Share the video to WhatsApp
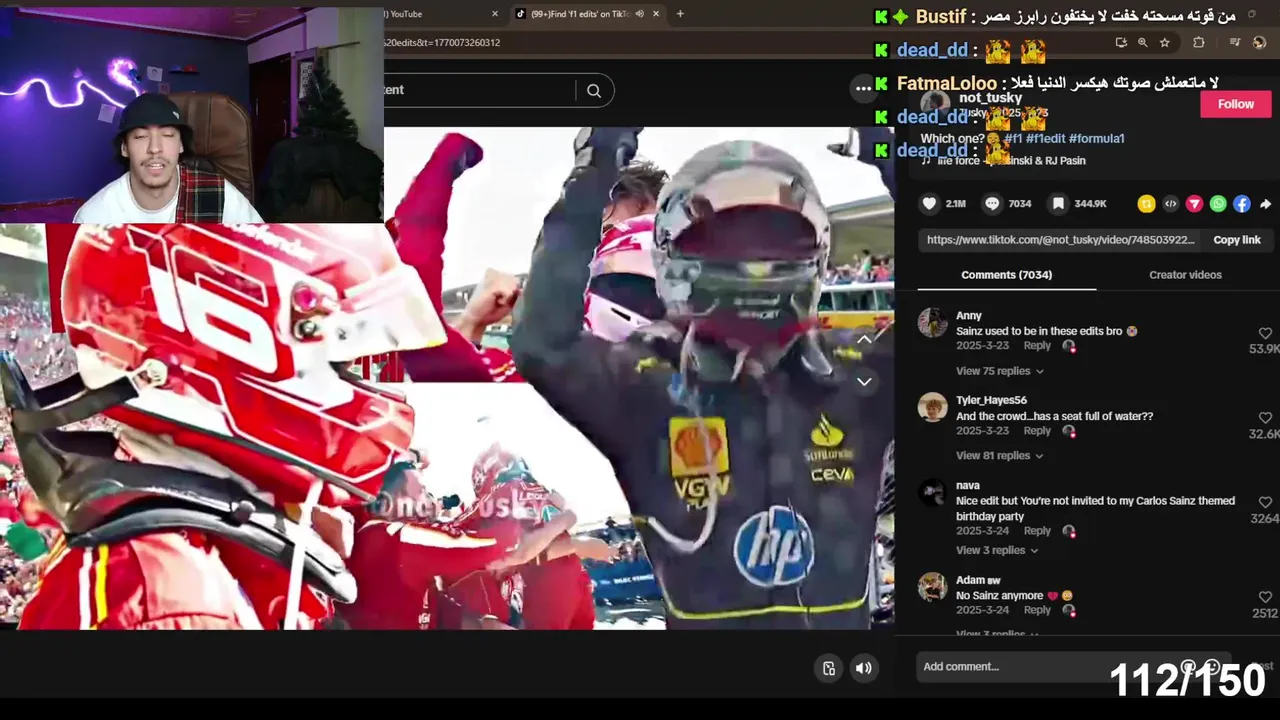1280x720 pixels. 1218,204
